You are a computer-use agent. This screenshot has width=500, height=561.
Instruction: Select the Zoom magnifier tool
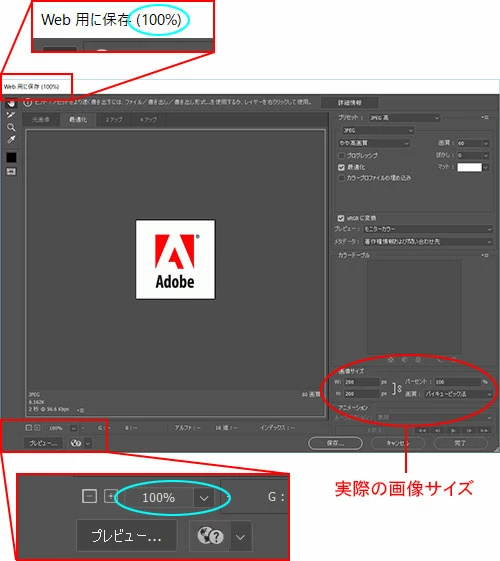click(x=11, y=127)
